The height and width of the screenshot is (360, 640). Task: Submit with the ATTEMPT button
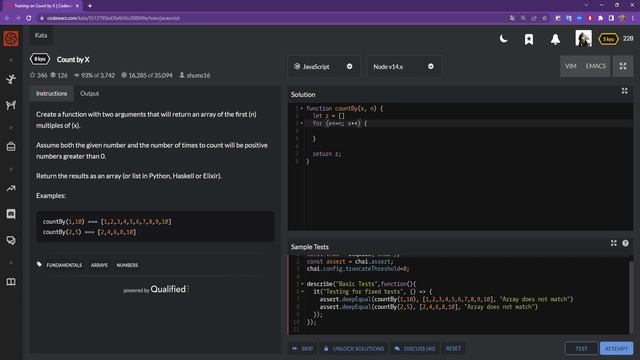pyautogui.click(x=616, y=349)
